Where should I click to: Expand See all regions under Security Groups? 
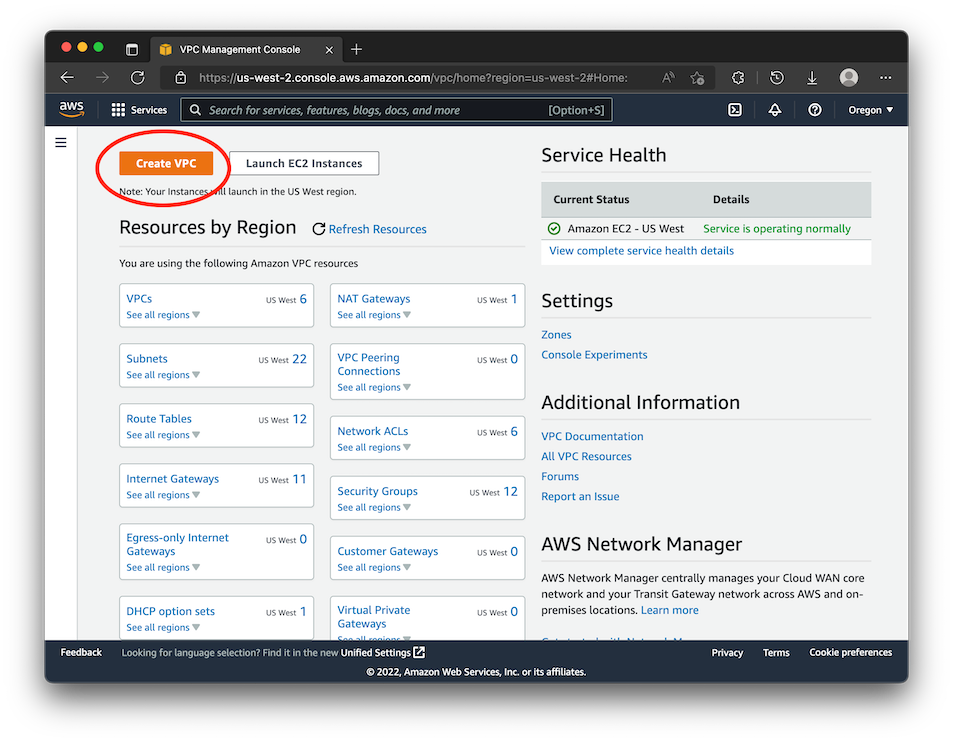pos(374,507)
